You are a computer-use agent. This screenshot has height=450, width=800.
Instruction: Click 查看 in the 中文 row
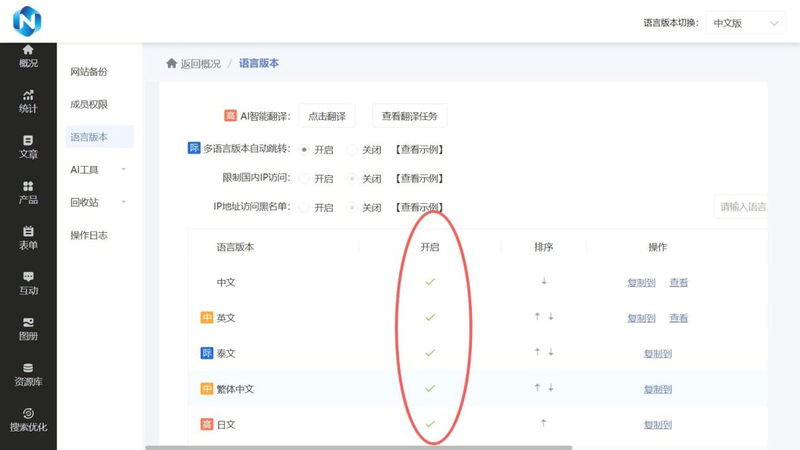(x=679, y=282)
